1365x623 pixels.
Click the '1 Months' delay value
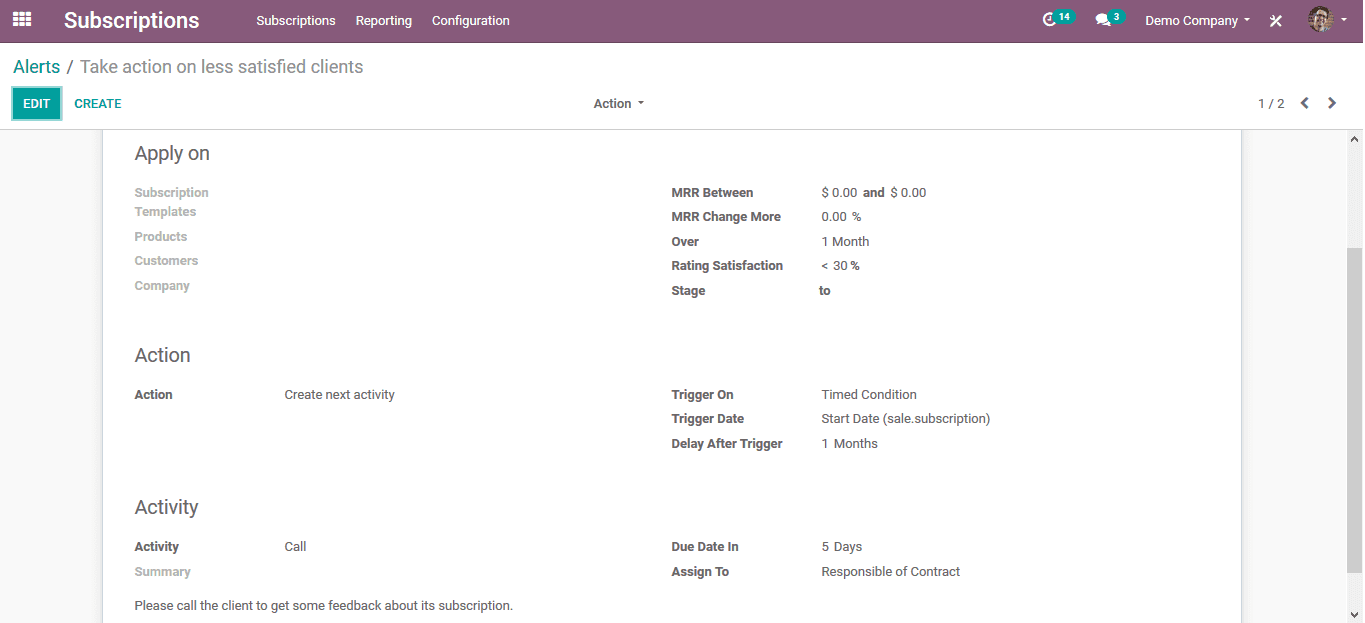850,444
